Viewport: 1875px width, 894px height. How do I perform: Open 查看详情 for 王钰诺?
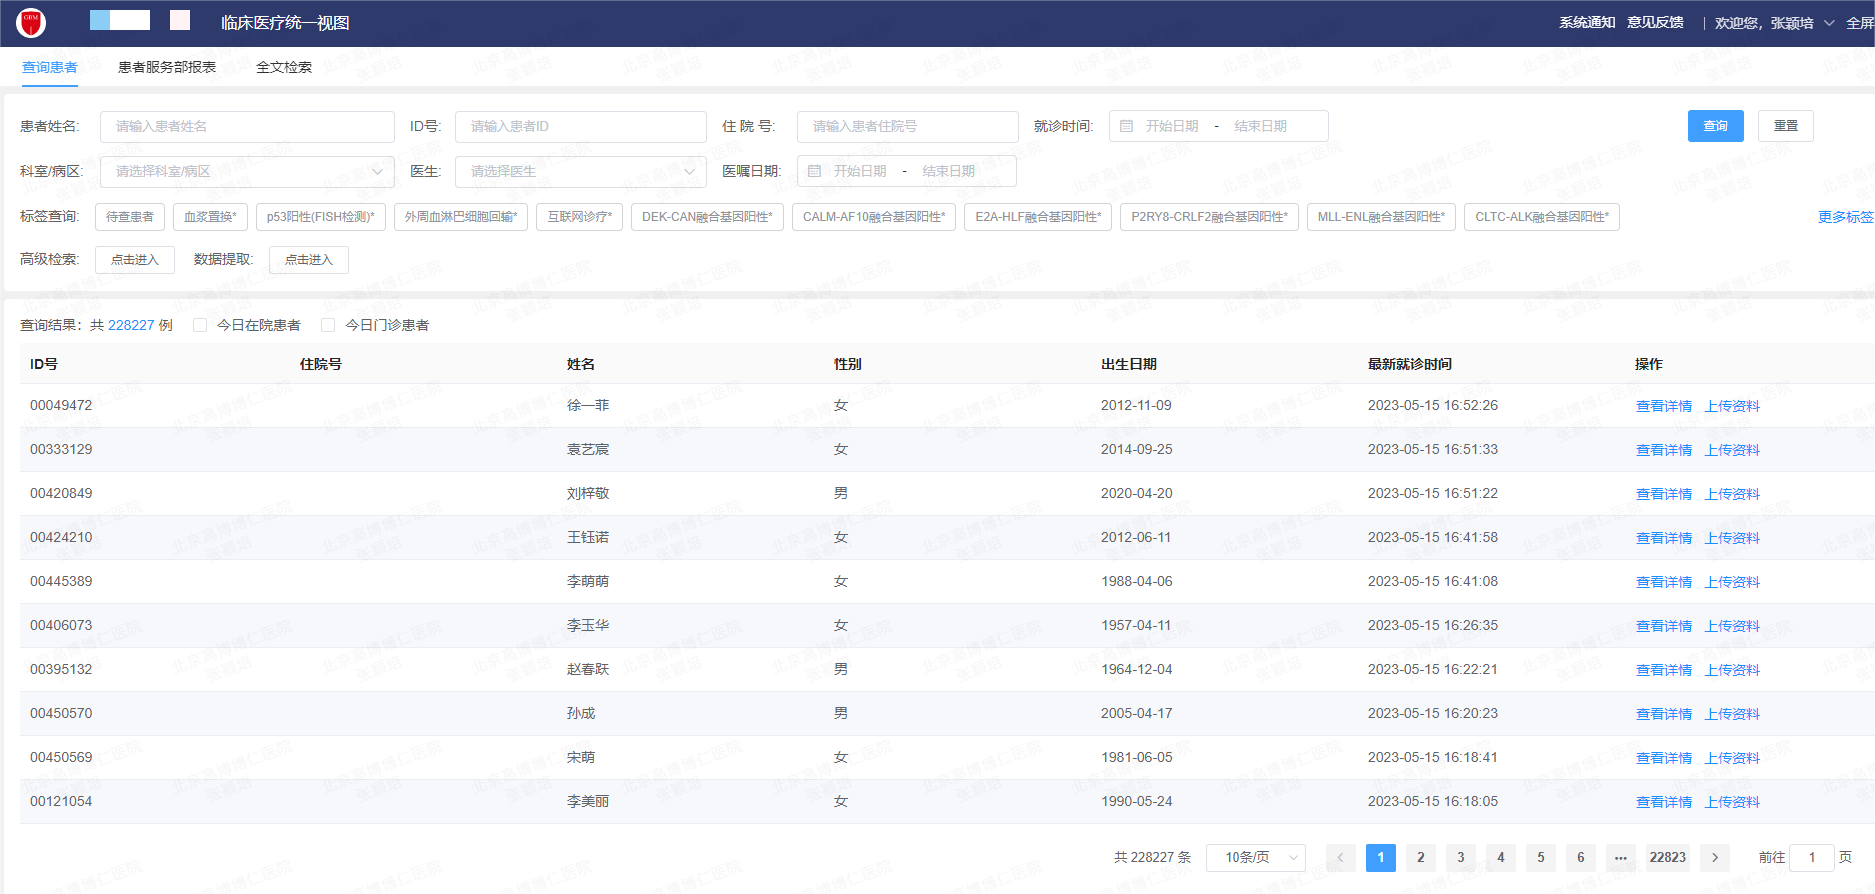click(1664, 538)
